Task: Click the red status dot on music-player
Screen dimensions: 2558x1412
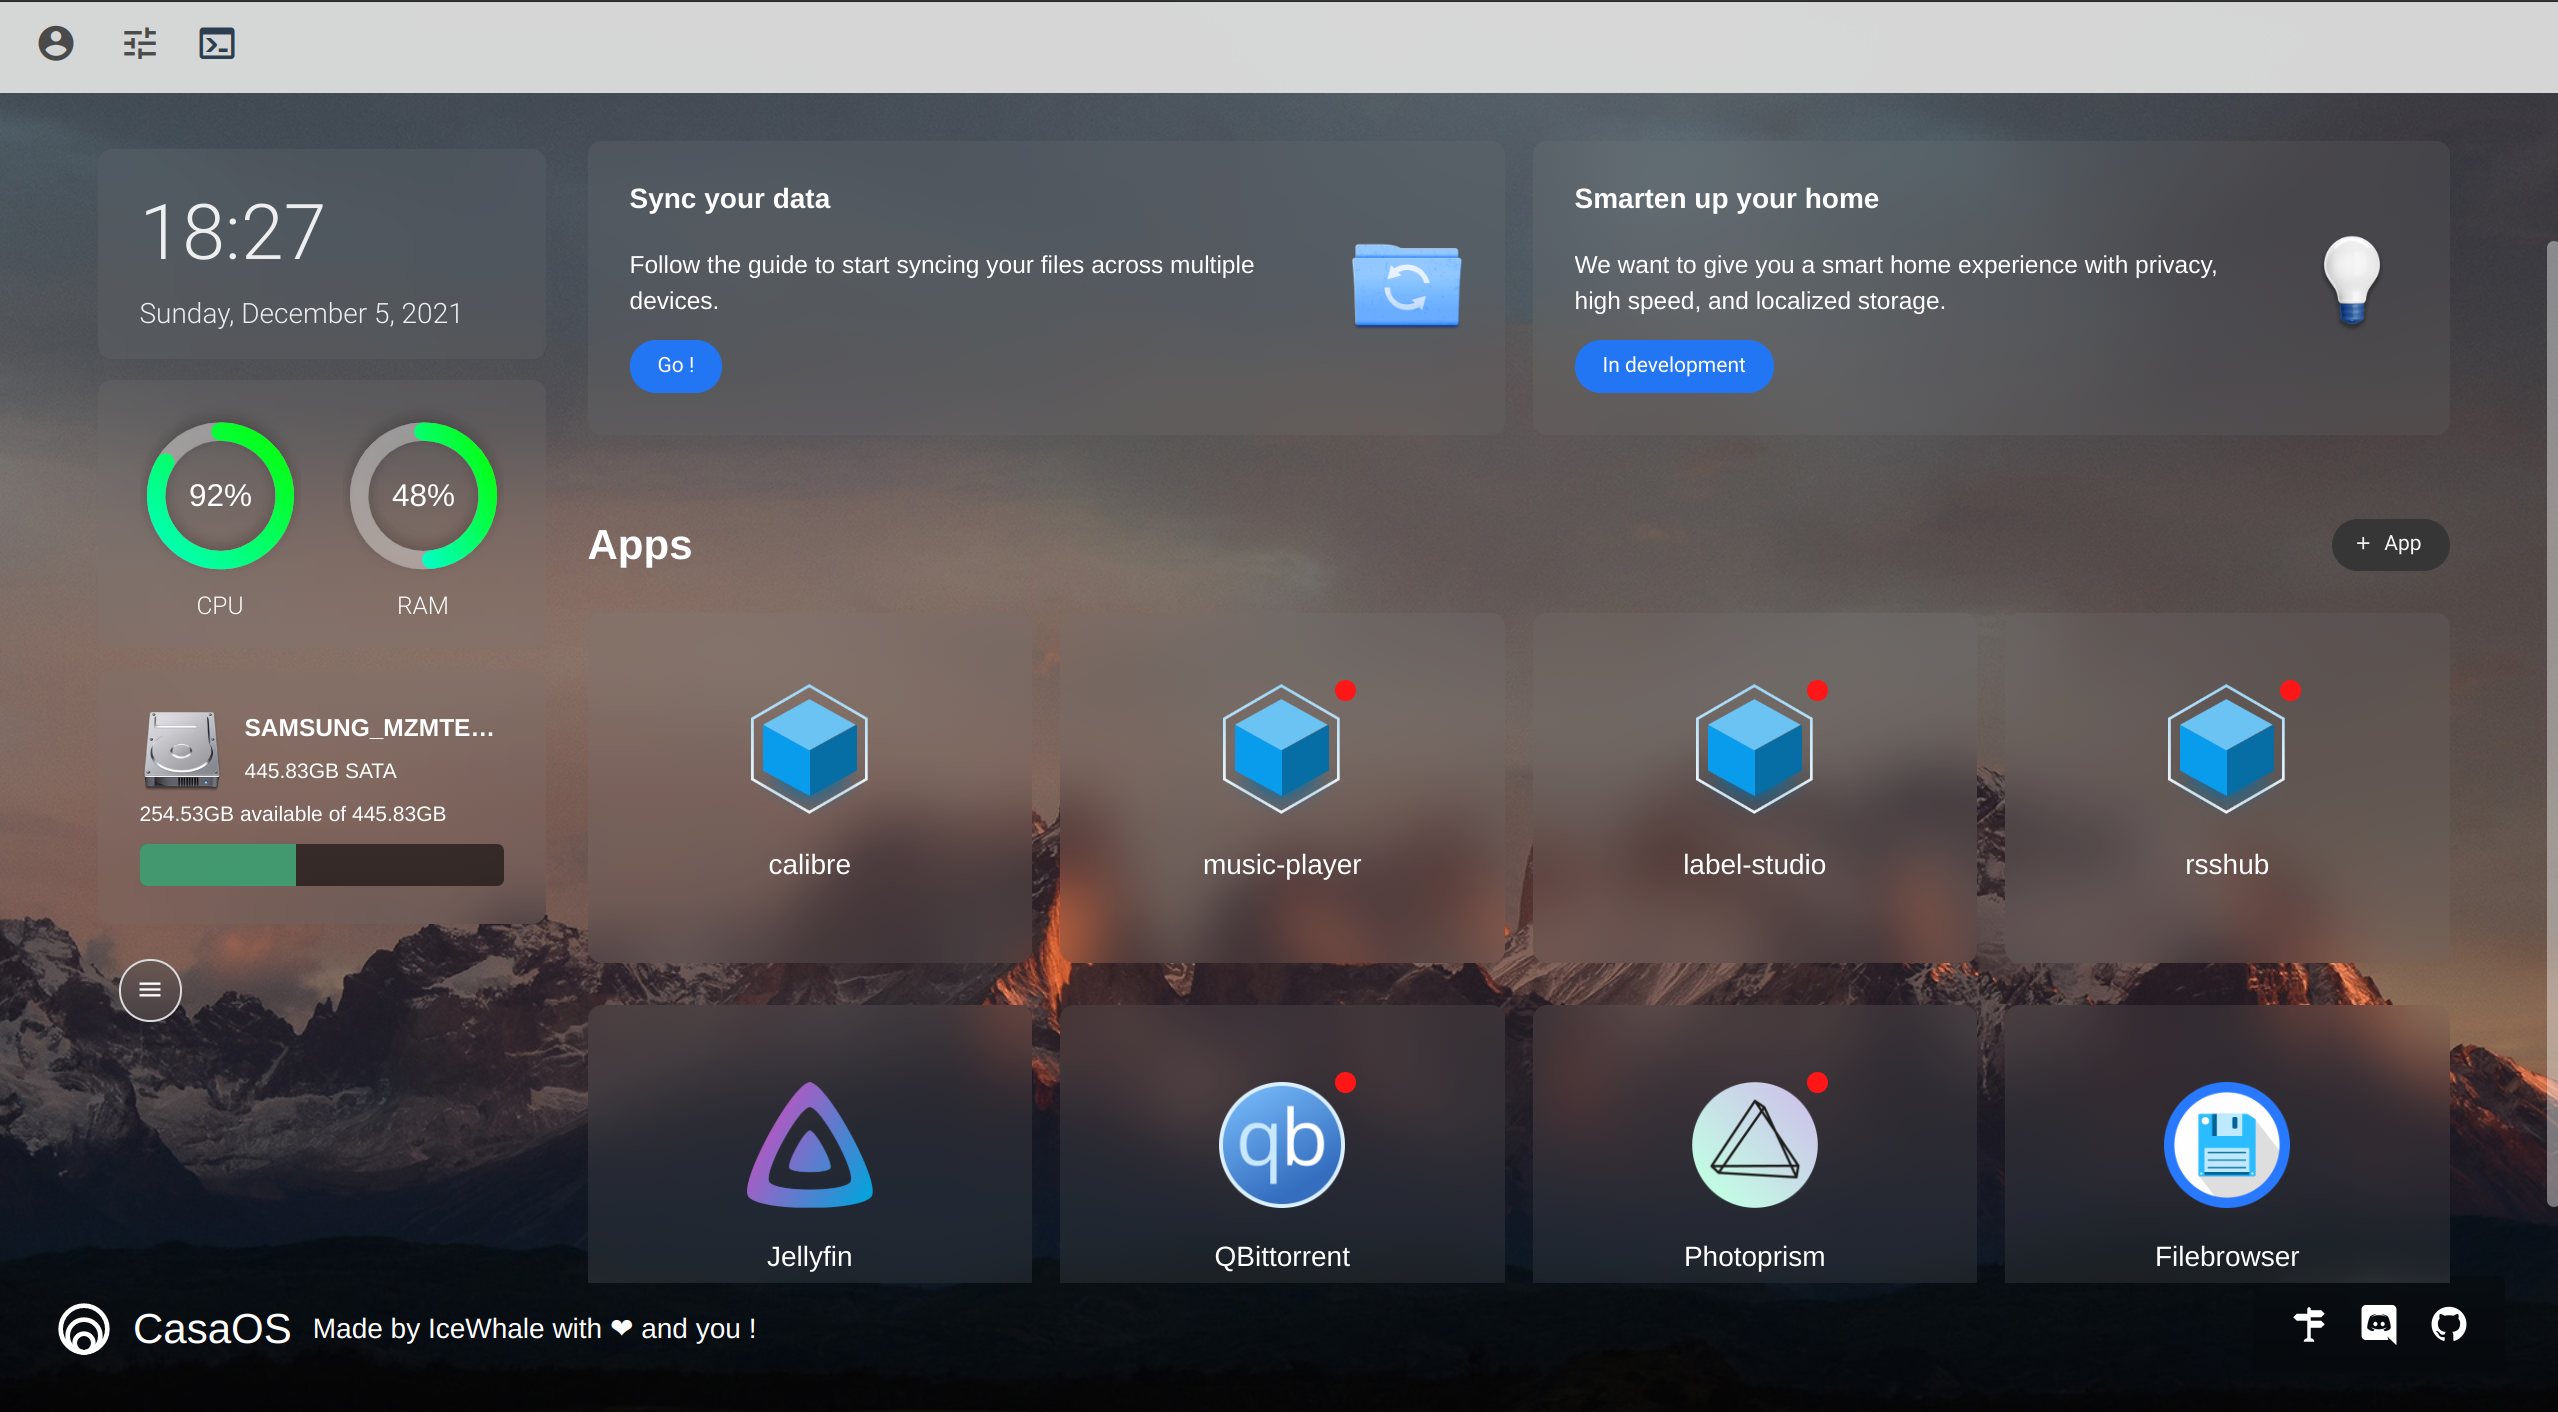Action: (1345, 690)
